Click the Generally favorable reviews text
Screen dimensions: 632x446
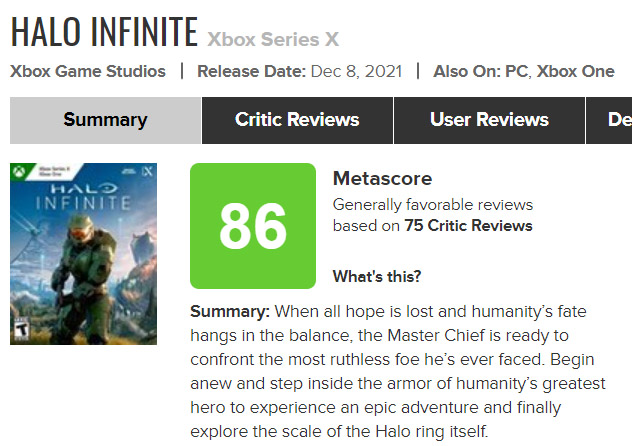[433, 205]
